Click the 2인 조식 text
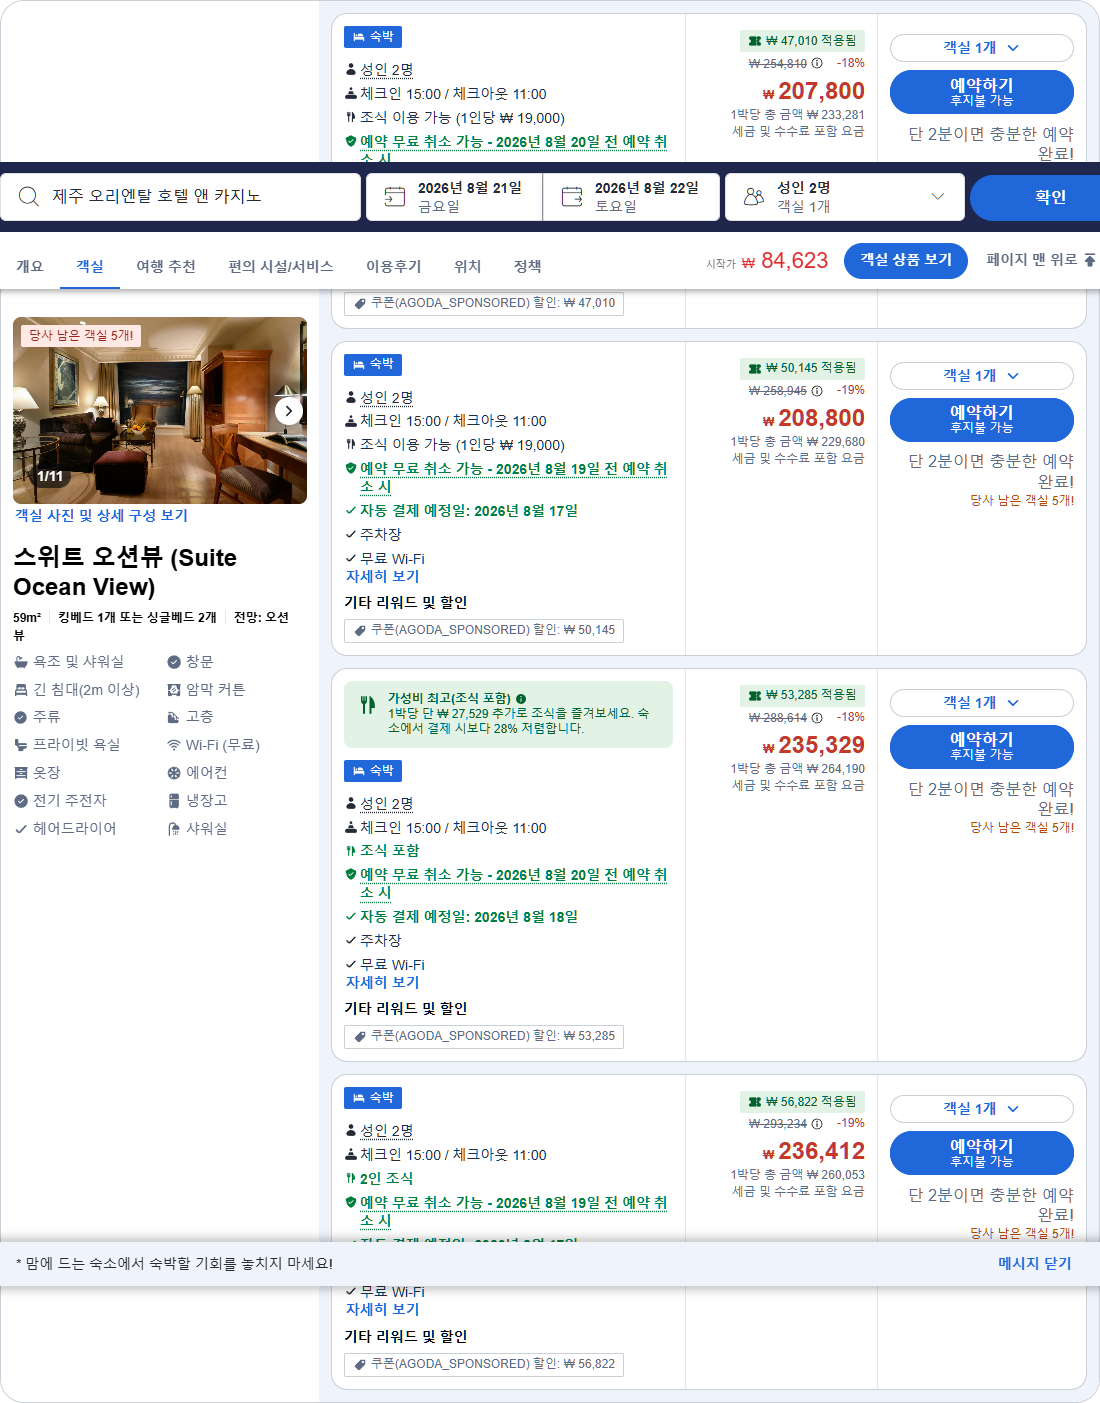1100x1403 pixels. pos(387,1179)
